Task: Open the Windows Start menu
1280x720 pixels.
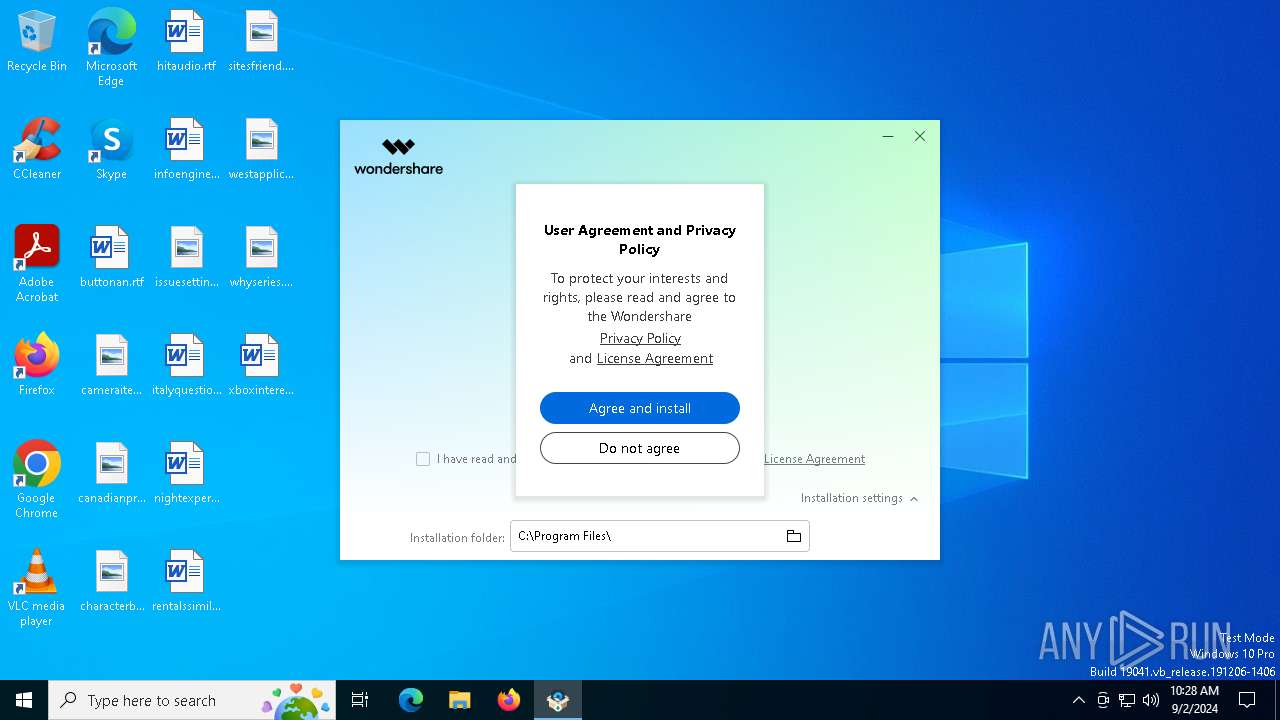Action: [24, 700]
